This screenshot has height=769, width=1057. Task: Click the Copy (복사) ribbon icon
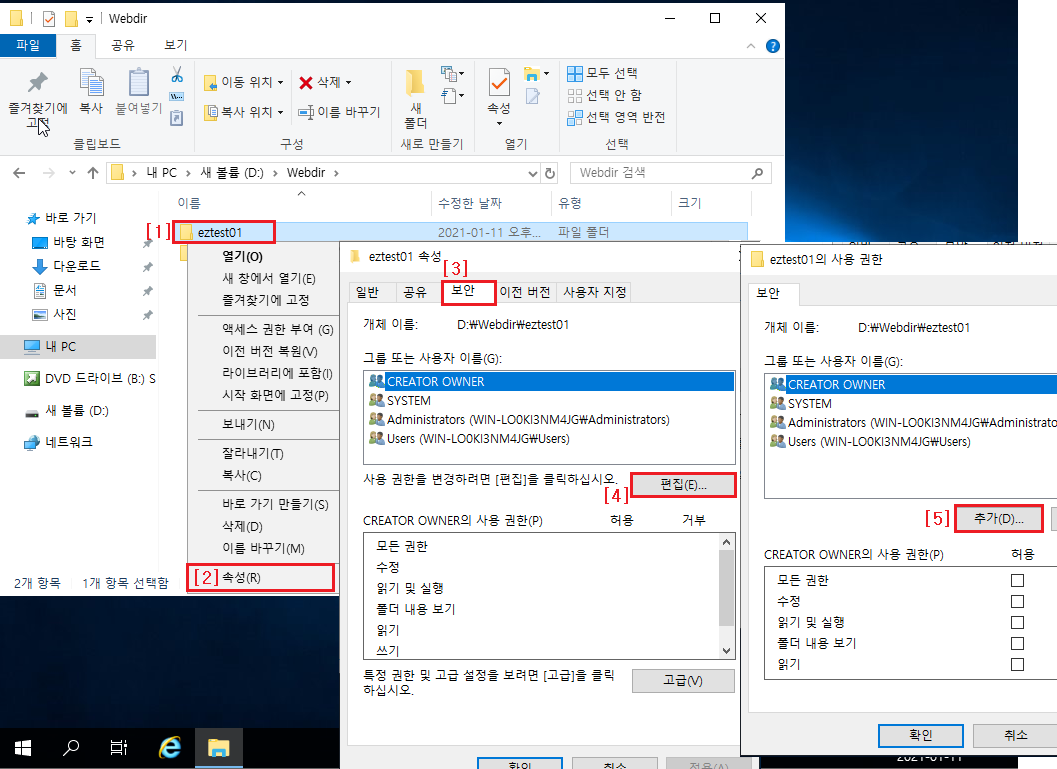pyautogui.click(x=91, y=83)
